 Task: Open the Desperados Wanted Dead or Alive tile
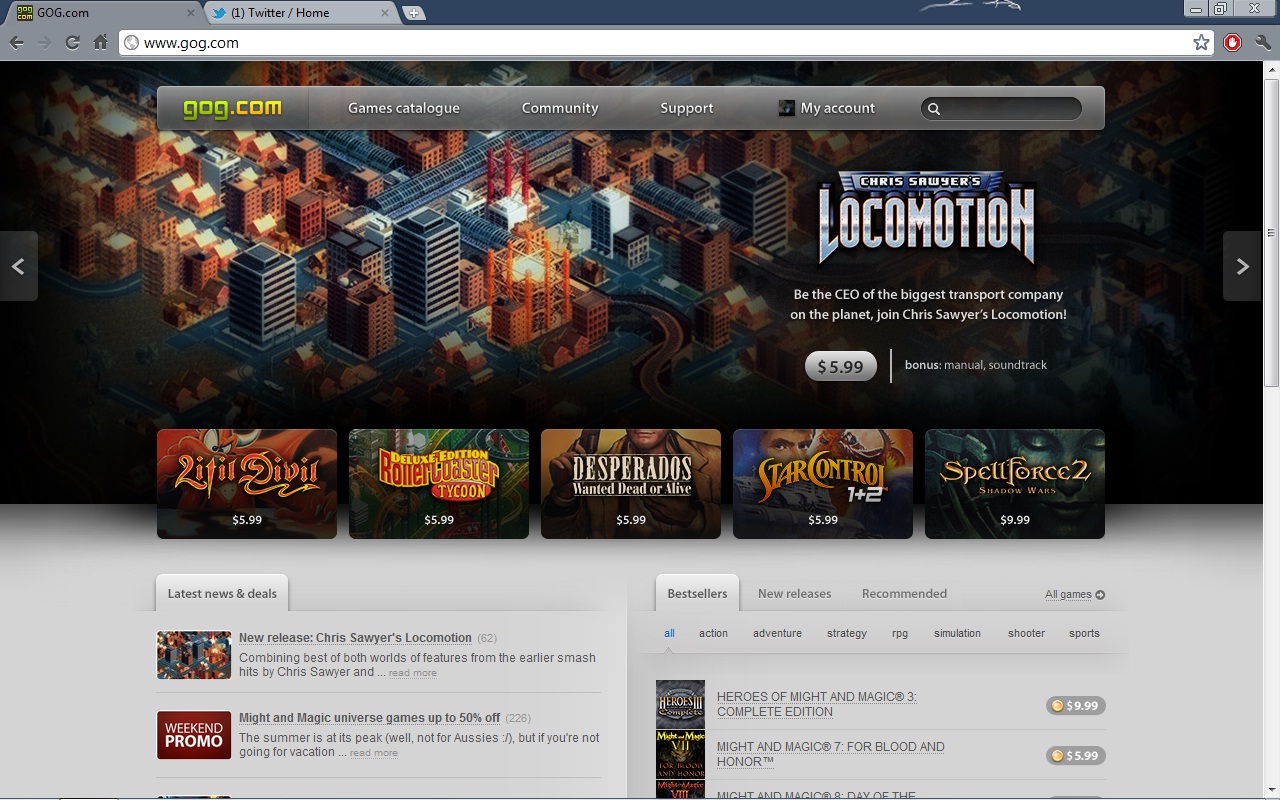point(631,484)
